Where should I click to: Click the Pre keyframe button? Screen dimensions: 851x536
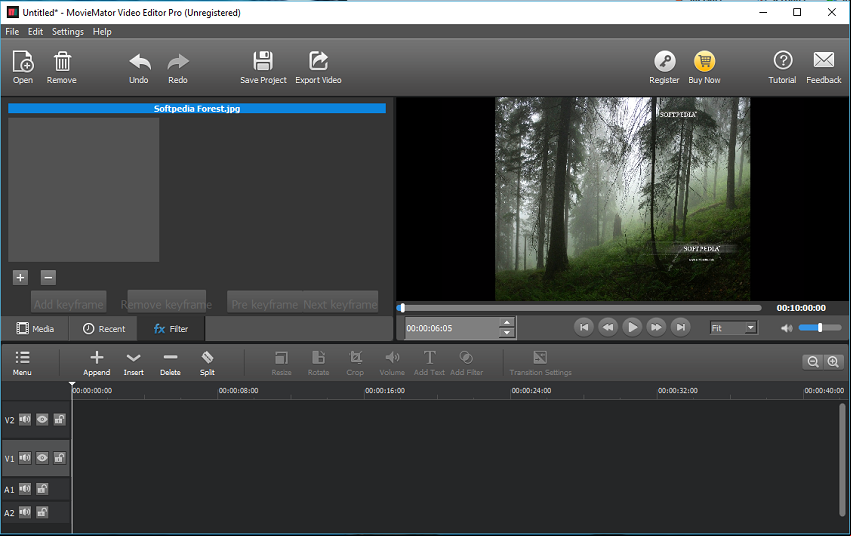(265, 304)
